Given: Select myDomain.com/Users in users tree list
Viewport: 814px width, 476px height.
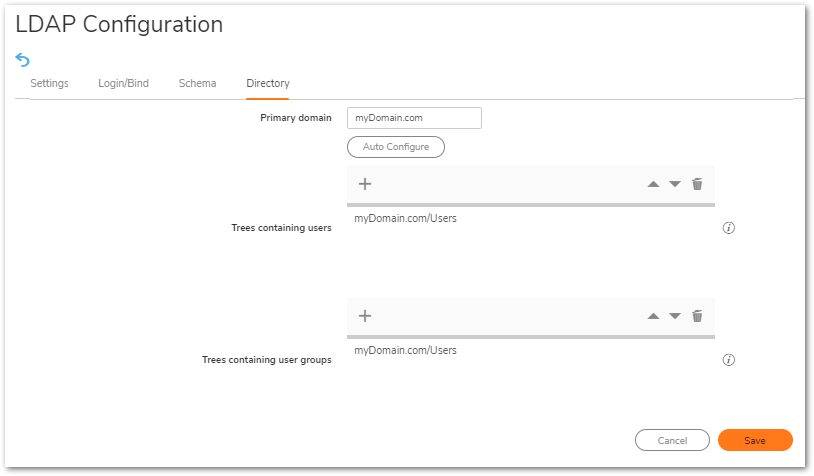Looking at the screenshot, I should [406, 218].
